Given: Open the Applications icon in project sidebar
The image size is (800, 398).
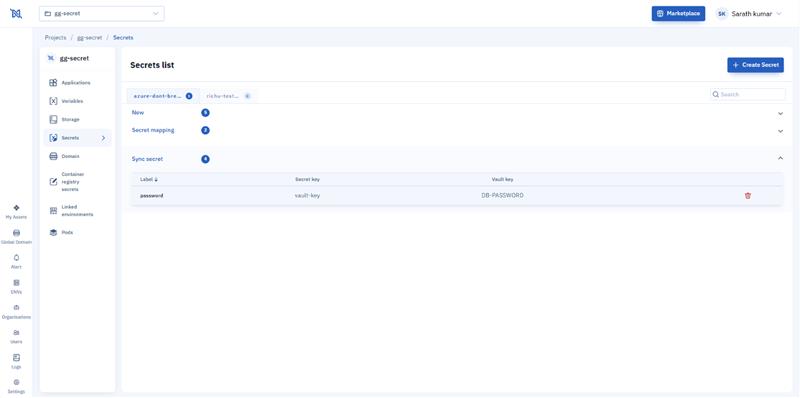Looking at the screenshot, I should click(x=53, y=83).
